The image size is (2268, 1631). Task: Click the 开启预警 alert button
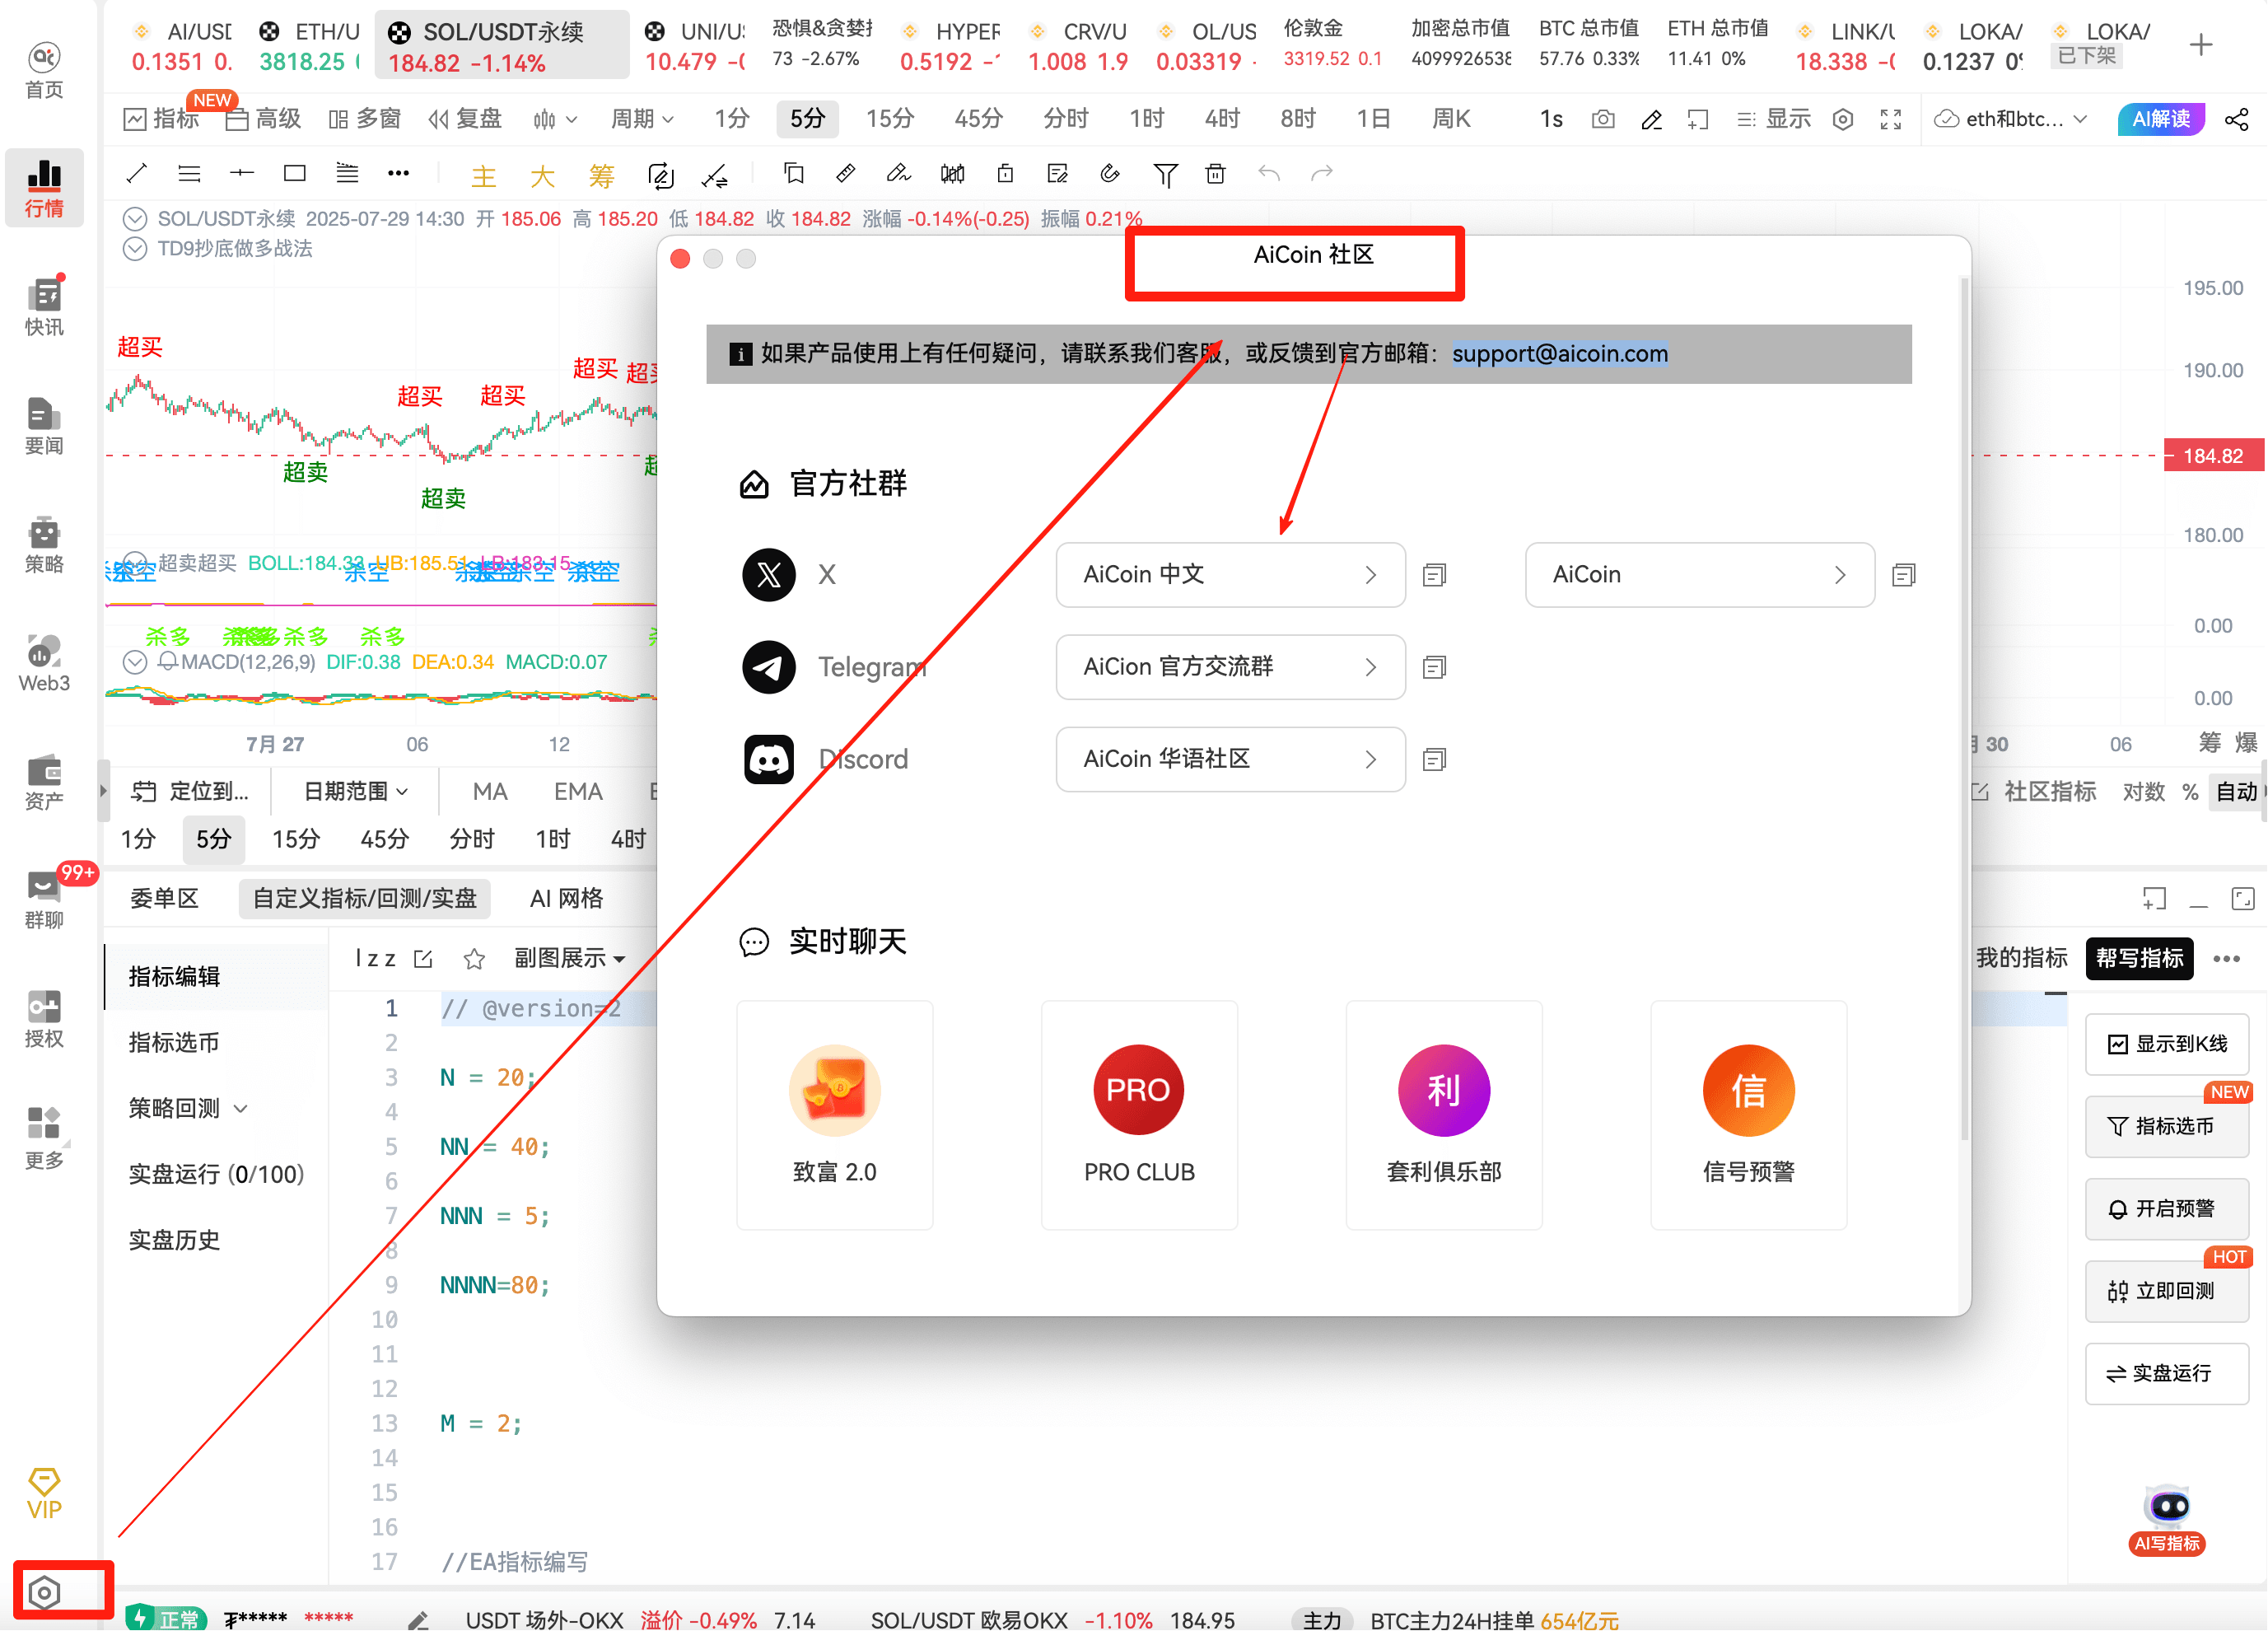pos(2166,1210)
